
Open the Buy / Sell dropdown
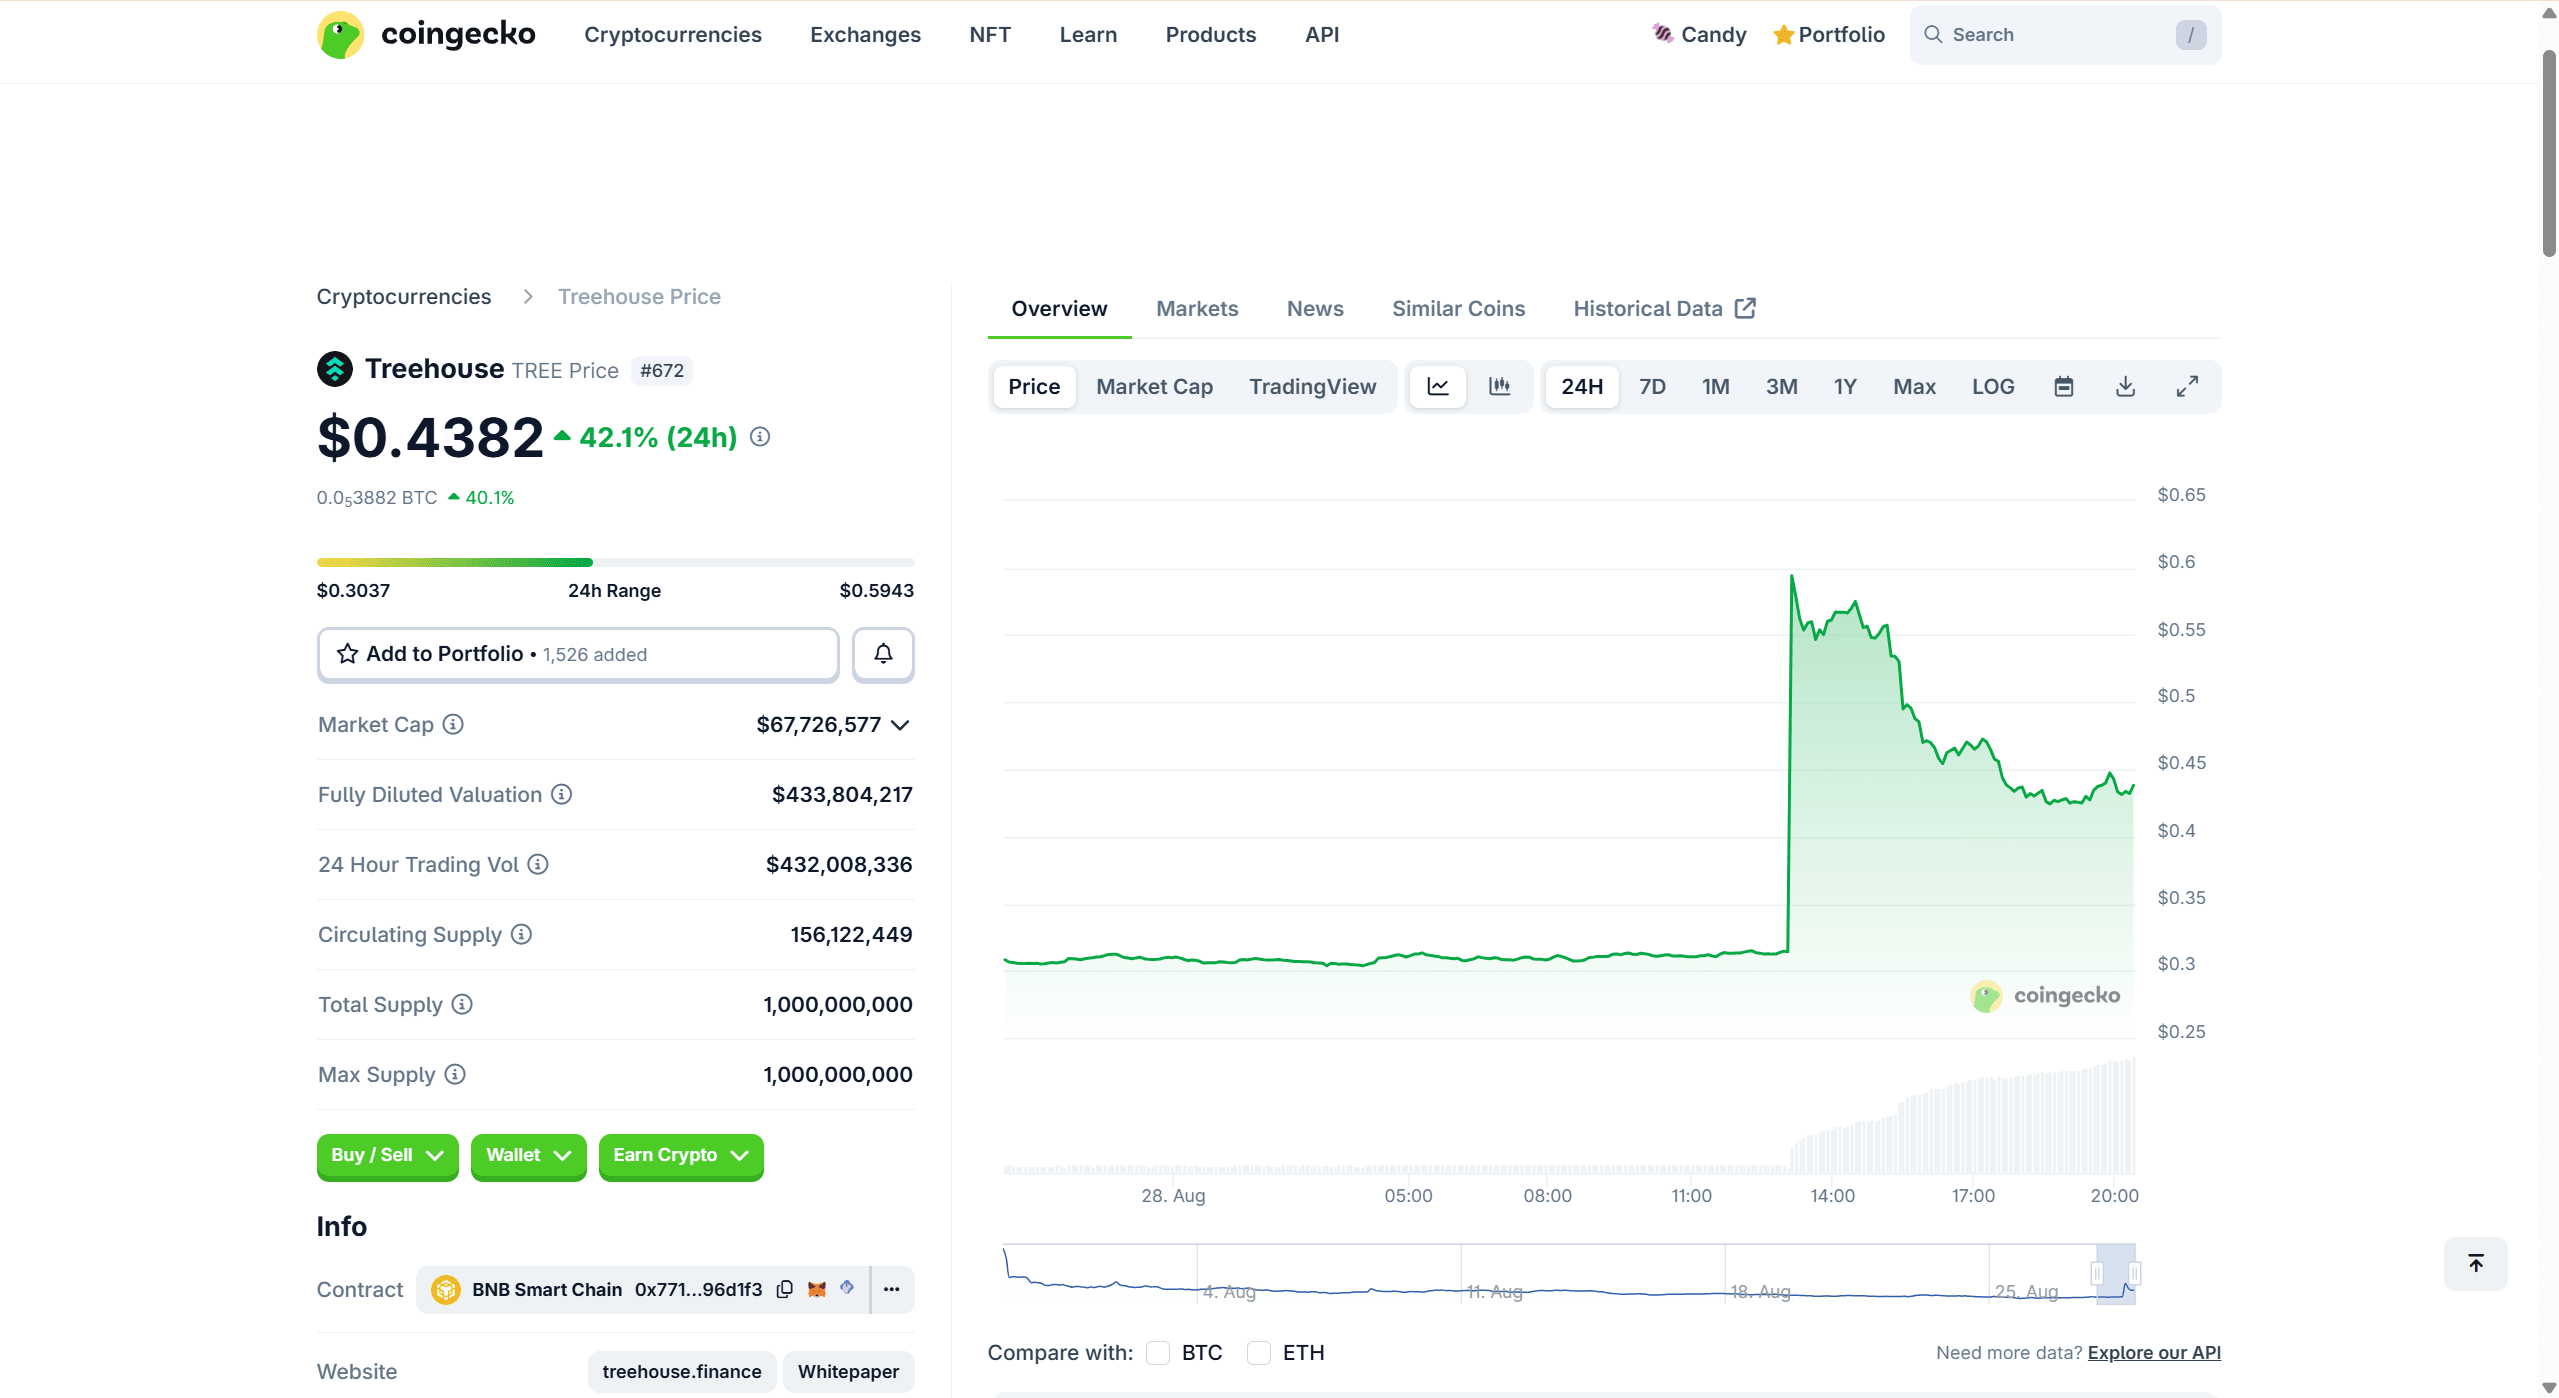coord(387,1155)
